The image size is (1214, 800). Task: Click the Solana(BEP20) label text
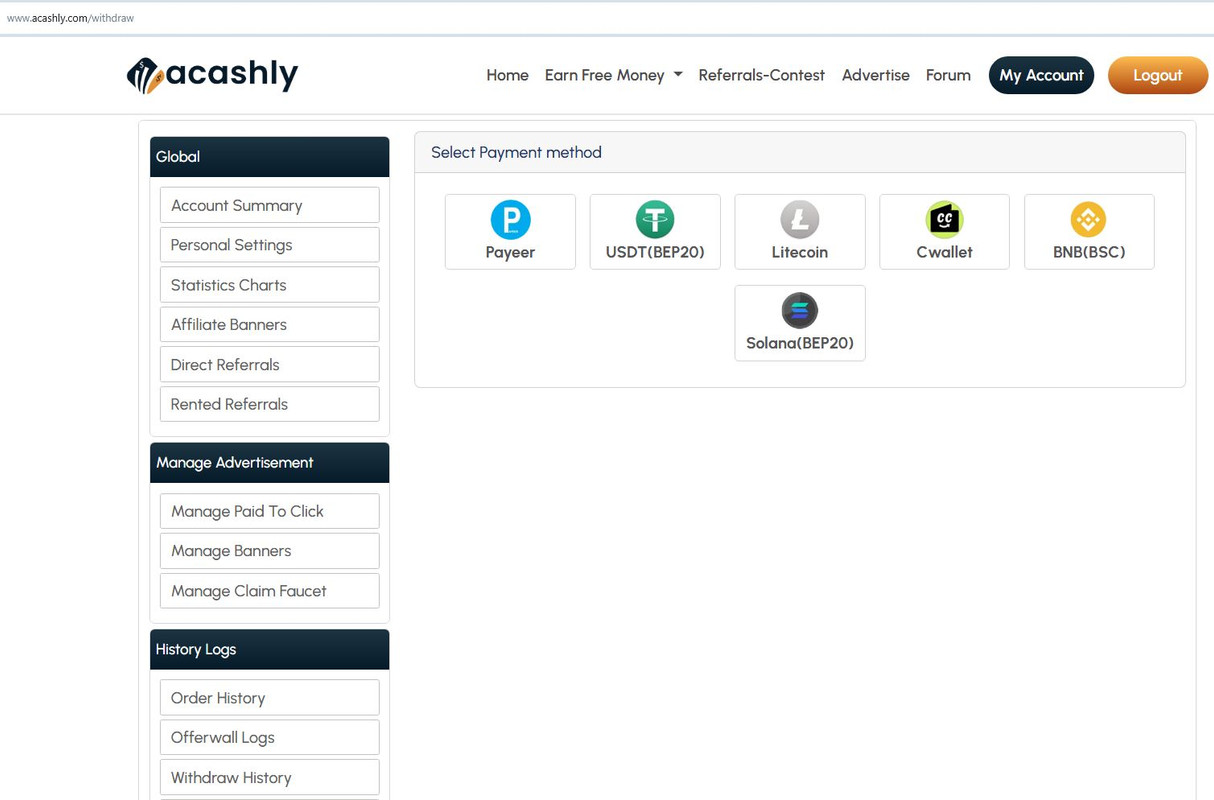pyautogui.click(x=800, y=343)
